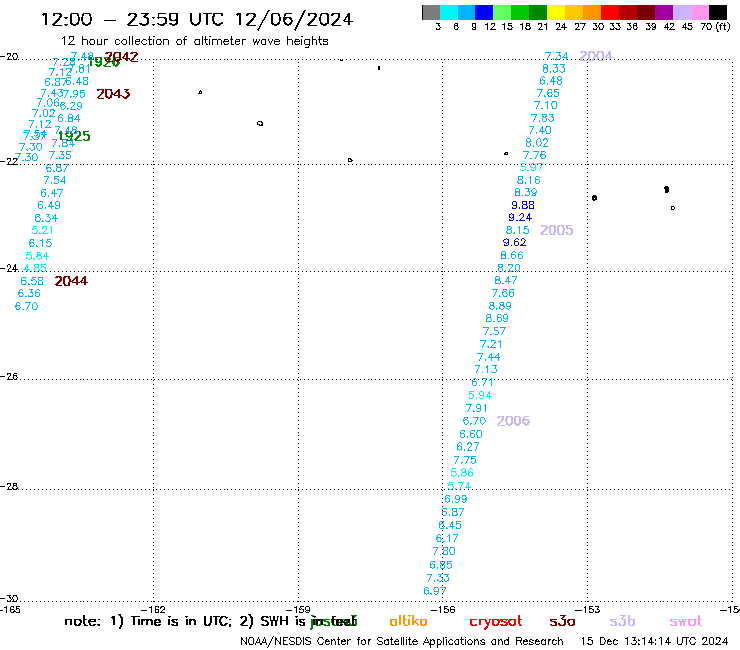
Task: Click the timestamp '15 Dec 13:14:14 UTC 2024'
Action: (654, 642)
